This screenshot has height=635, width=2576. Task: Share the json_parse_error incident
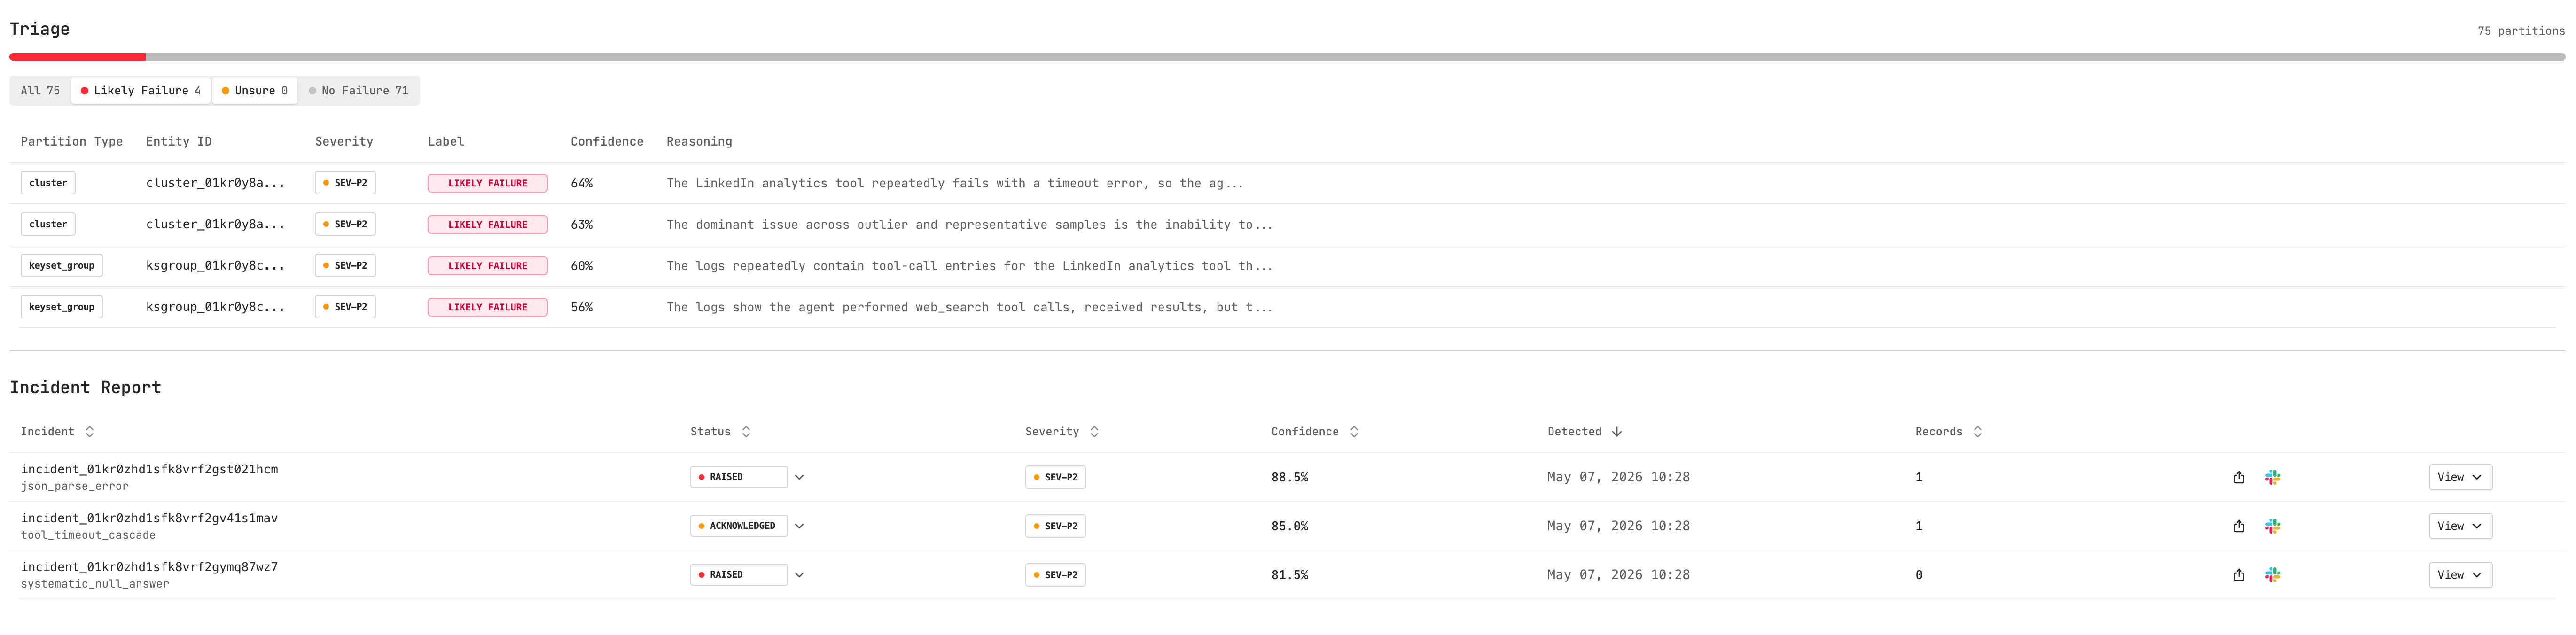(2239, 477)
